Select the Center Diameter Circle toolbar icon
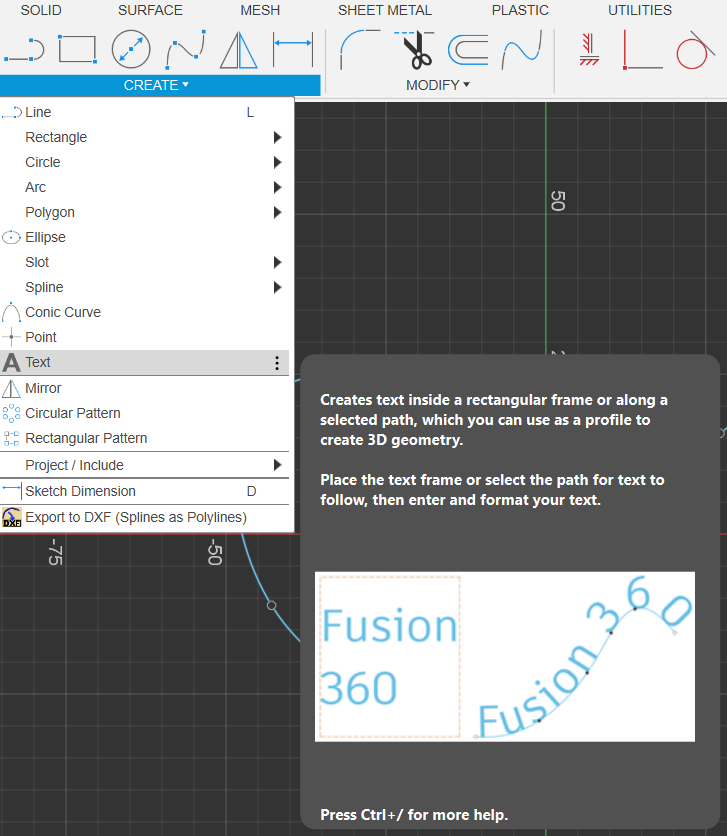This screenshot has width=727, height=836. pos(131,49)
